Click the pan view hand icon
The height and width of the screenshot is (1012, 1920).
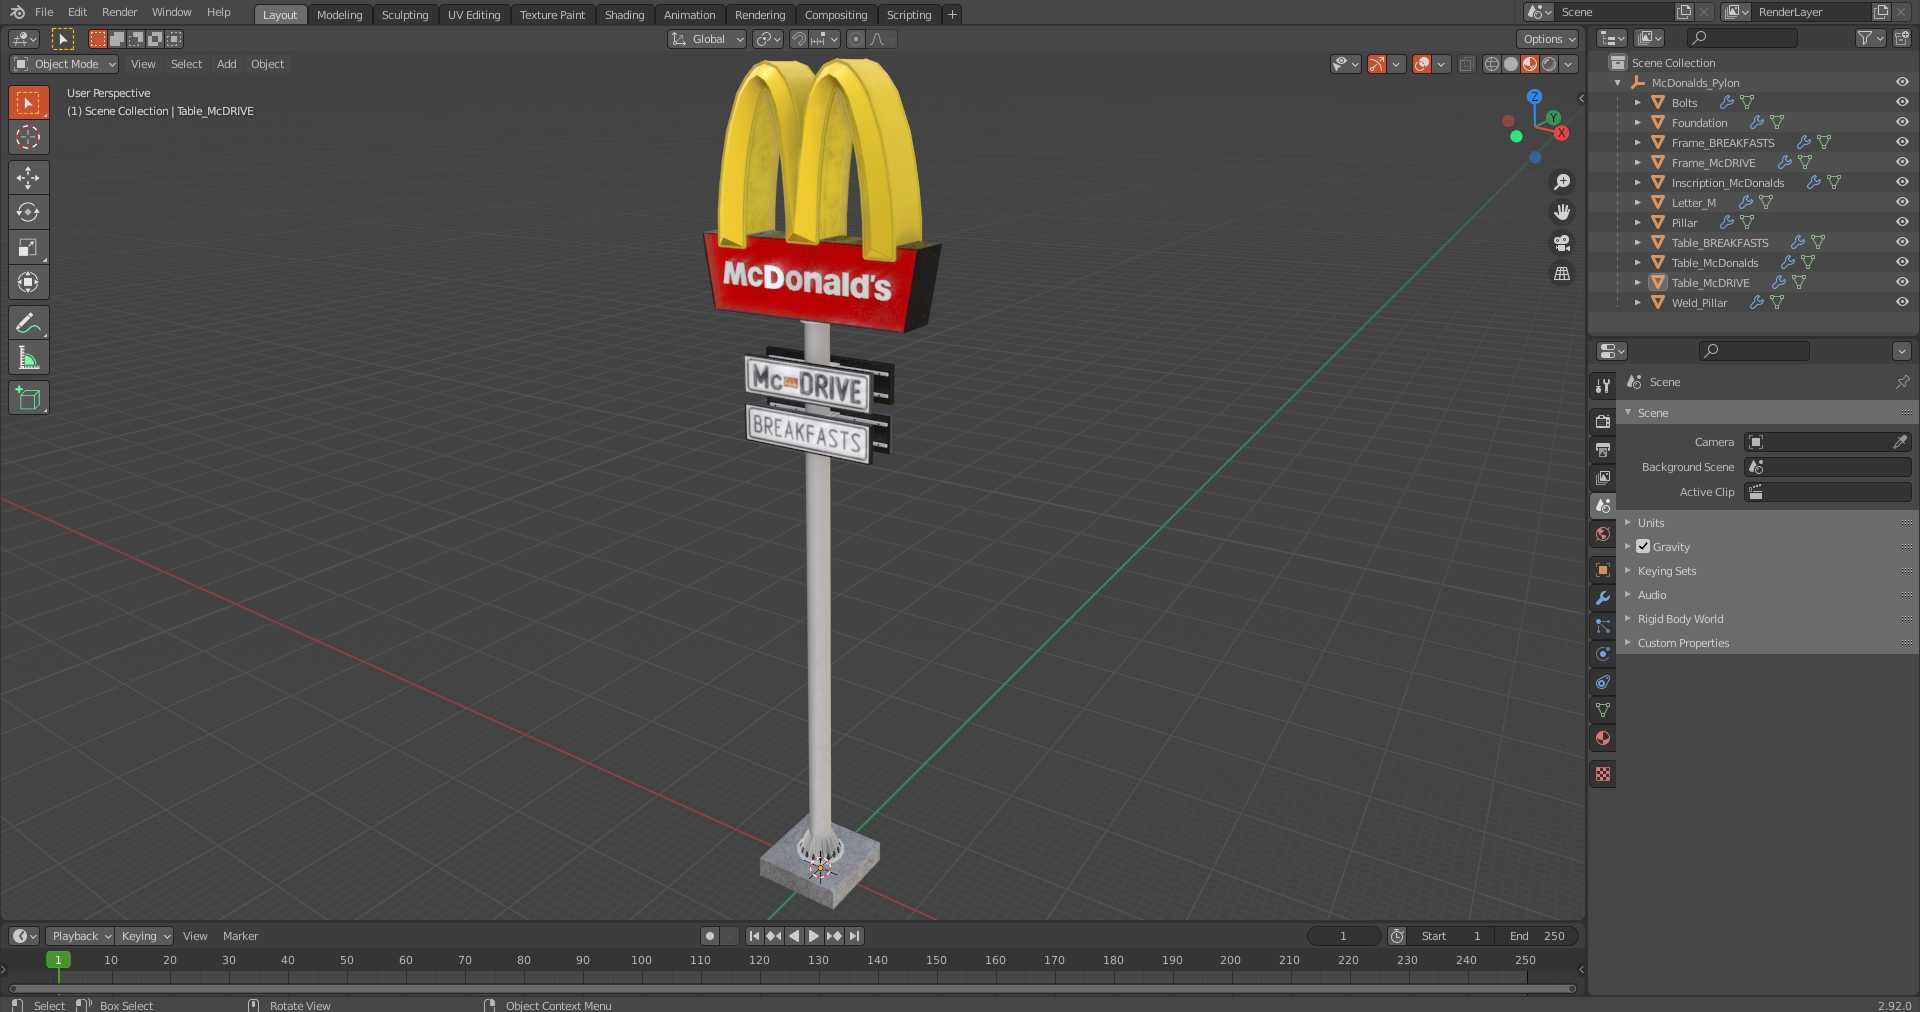1562,212
